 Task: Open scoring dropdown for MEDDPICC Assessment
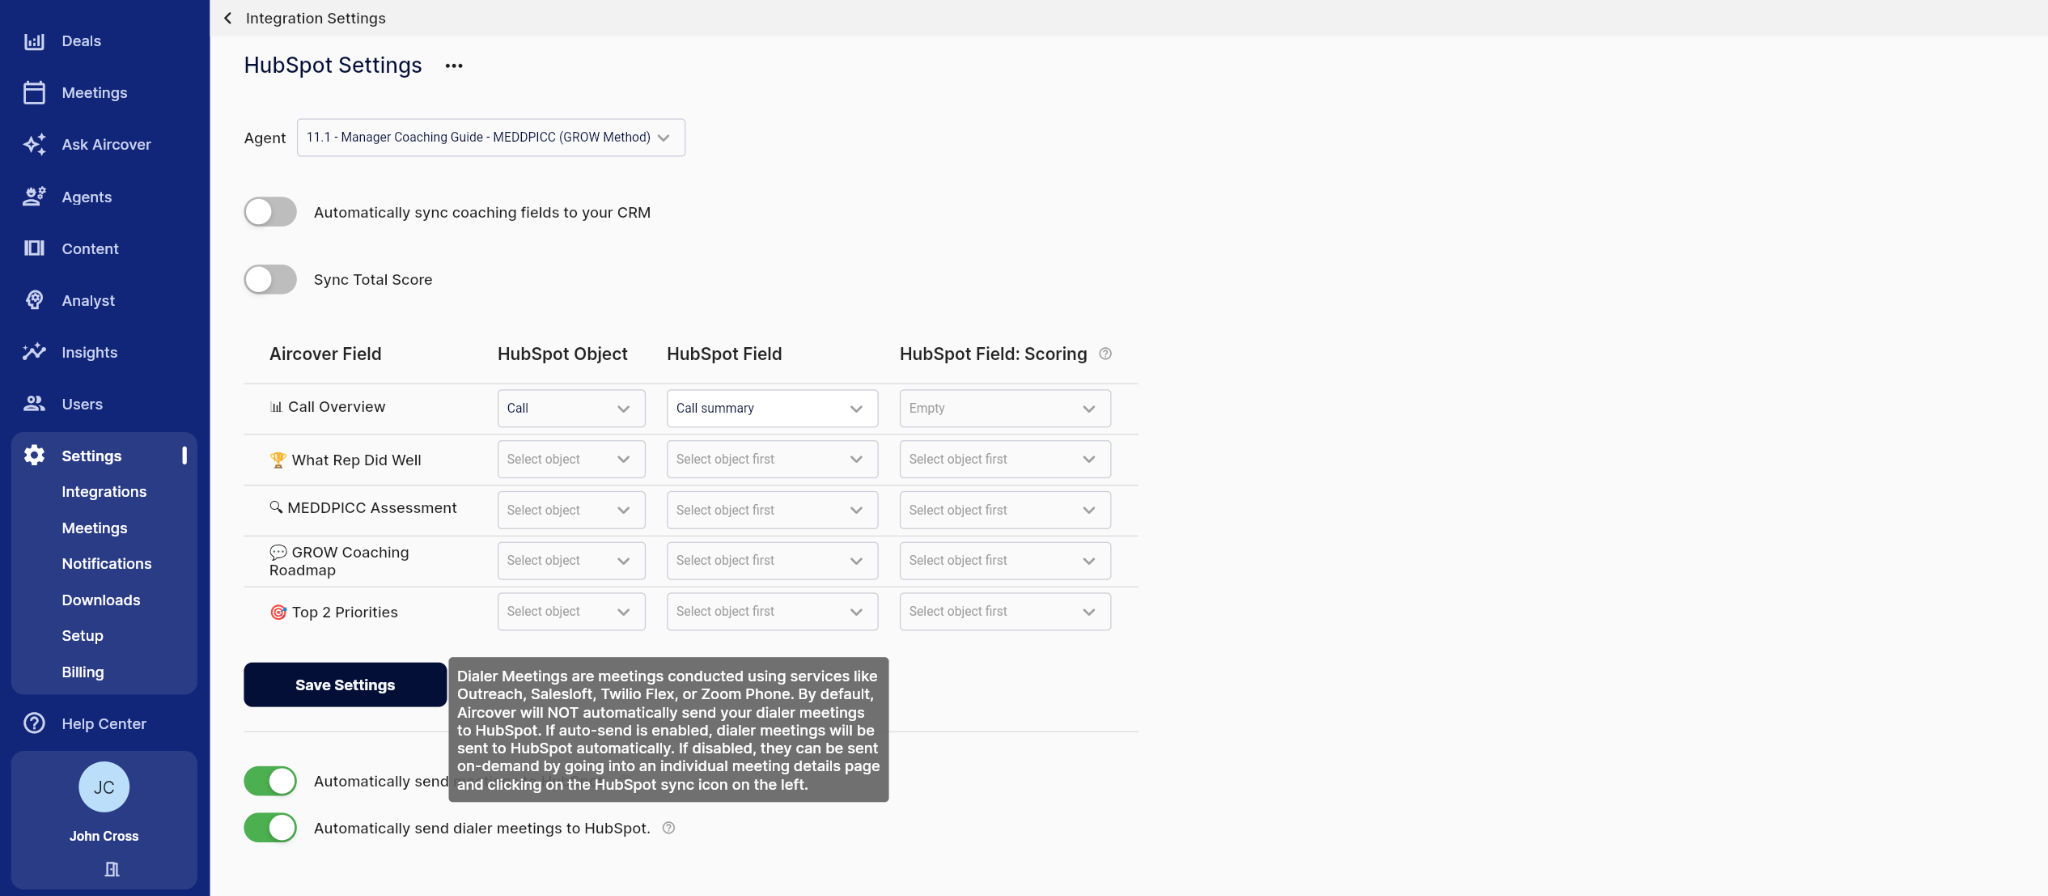point(1005,510)
